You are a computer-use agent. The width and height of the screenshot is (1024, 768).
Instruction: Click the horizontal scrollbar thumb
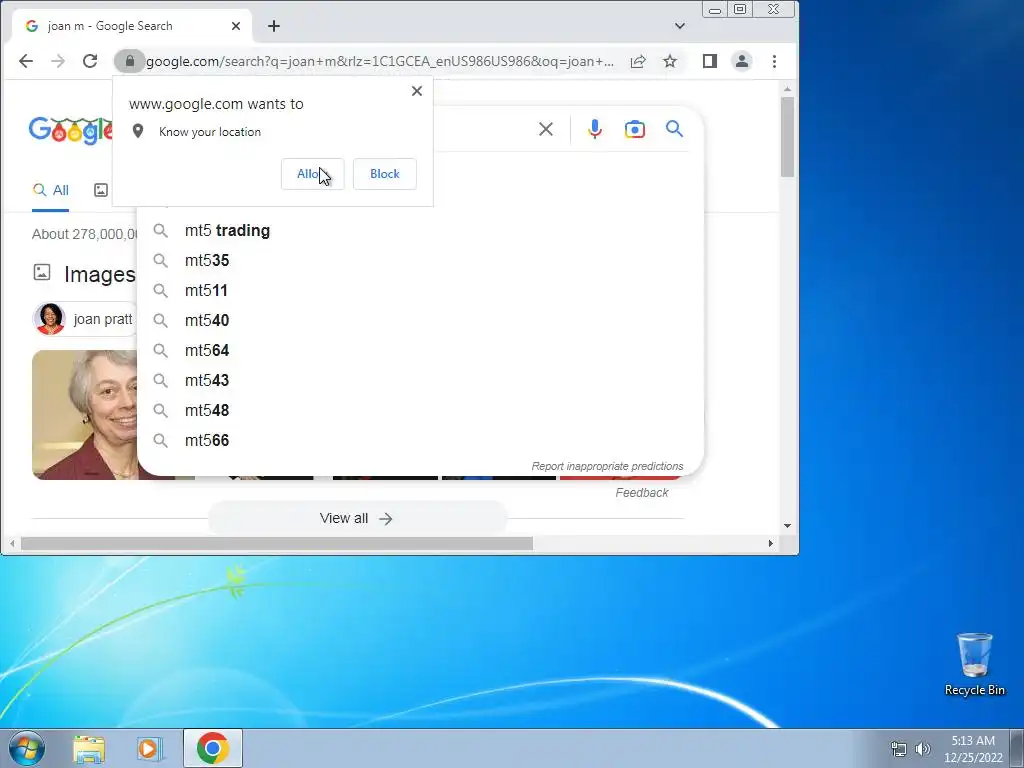tap(277, 543)
